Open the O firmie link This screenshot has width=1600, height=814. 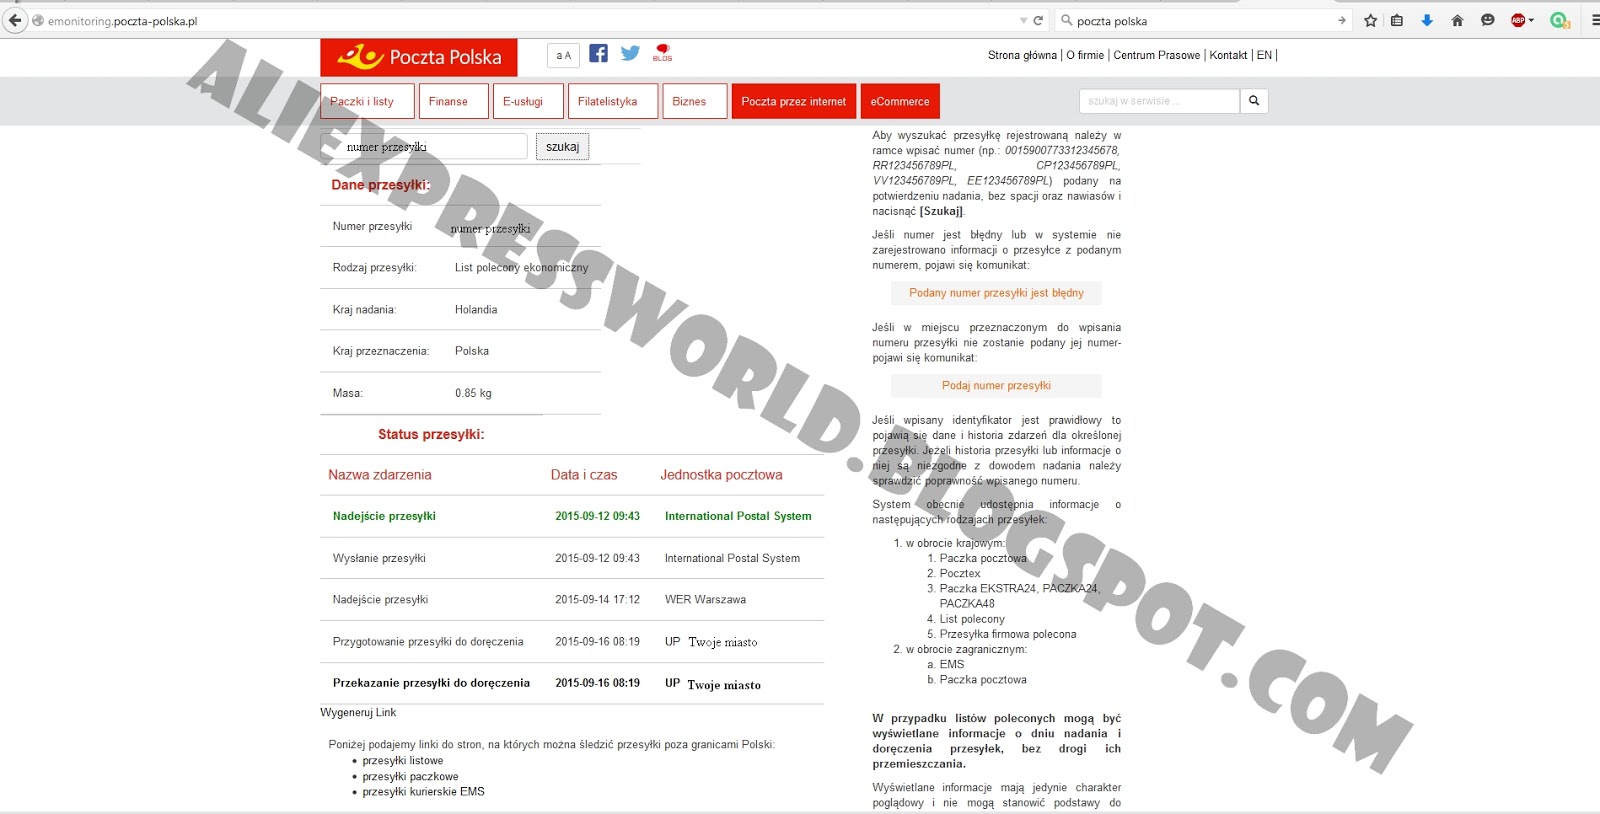(x=1085, y=55)
